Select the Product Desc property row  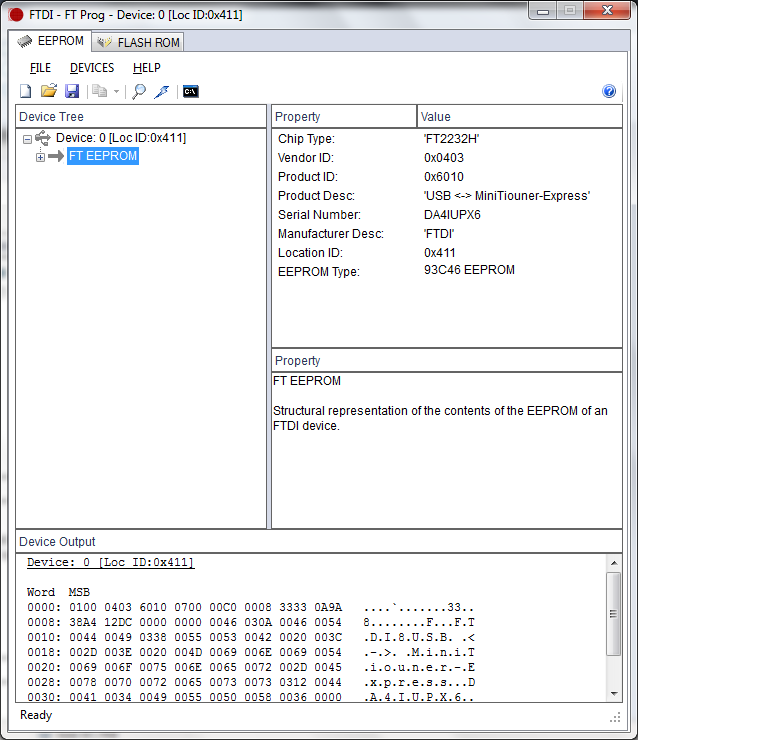point(447,196)
